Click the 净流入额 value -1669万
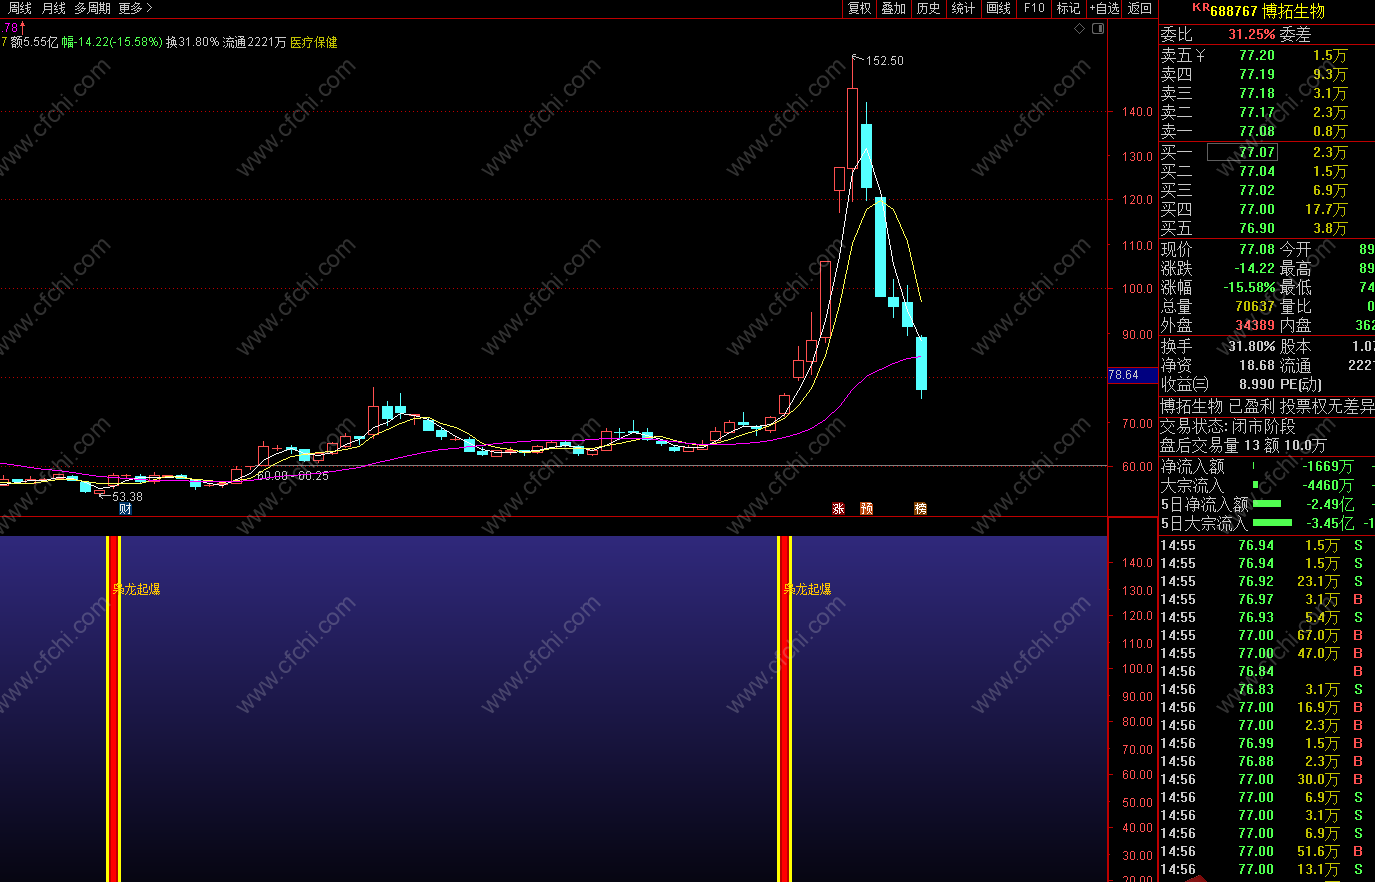 1328,466
